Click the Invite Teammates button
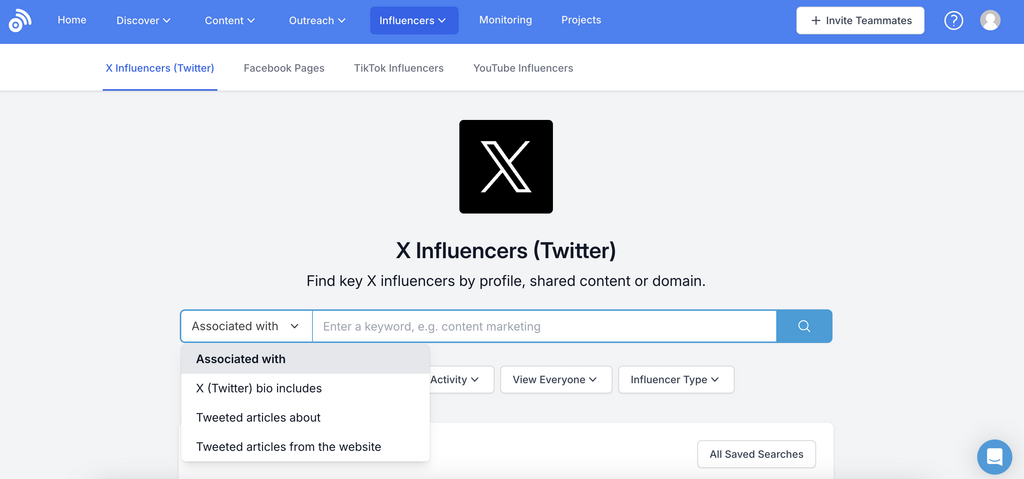Image resolution: width=1024 pixels, height=479 pixels. click(860, 20)
